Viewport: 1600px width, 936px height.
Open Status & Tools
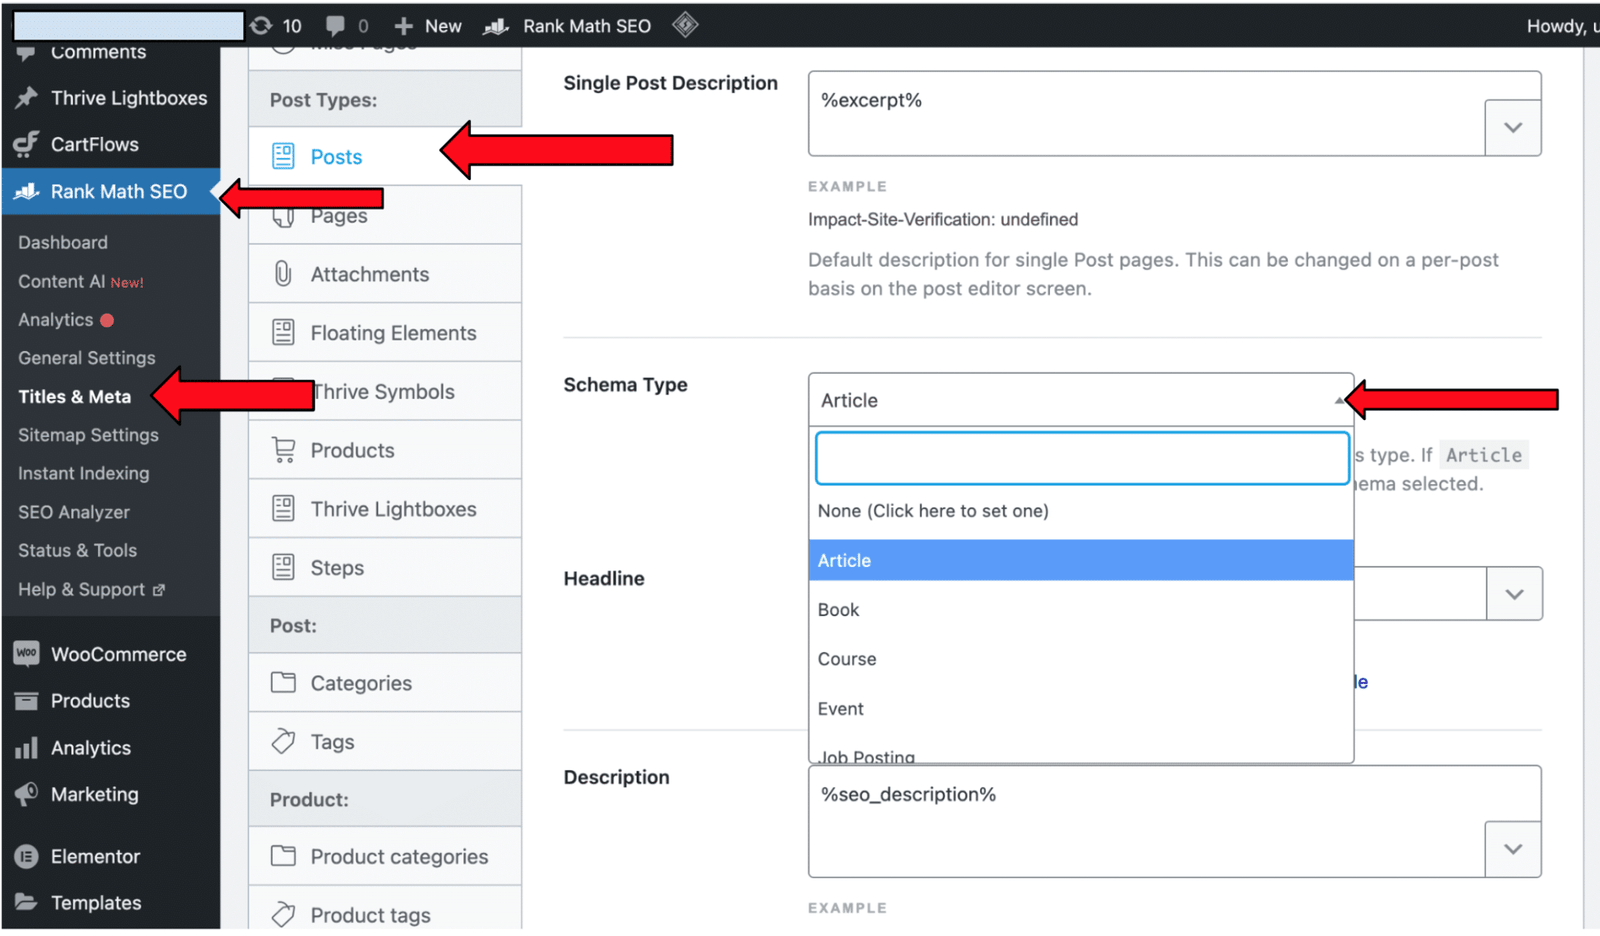coord(78,551)
